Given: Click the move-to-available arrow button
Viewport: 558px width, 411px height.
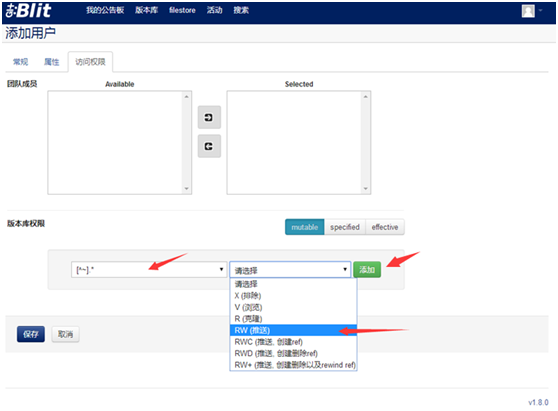Looking at the screenshot, I should (209, 146).
